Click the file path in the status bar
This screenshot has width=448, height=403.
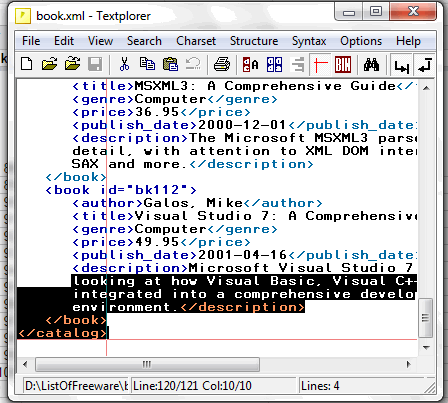(76, 386)
